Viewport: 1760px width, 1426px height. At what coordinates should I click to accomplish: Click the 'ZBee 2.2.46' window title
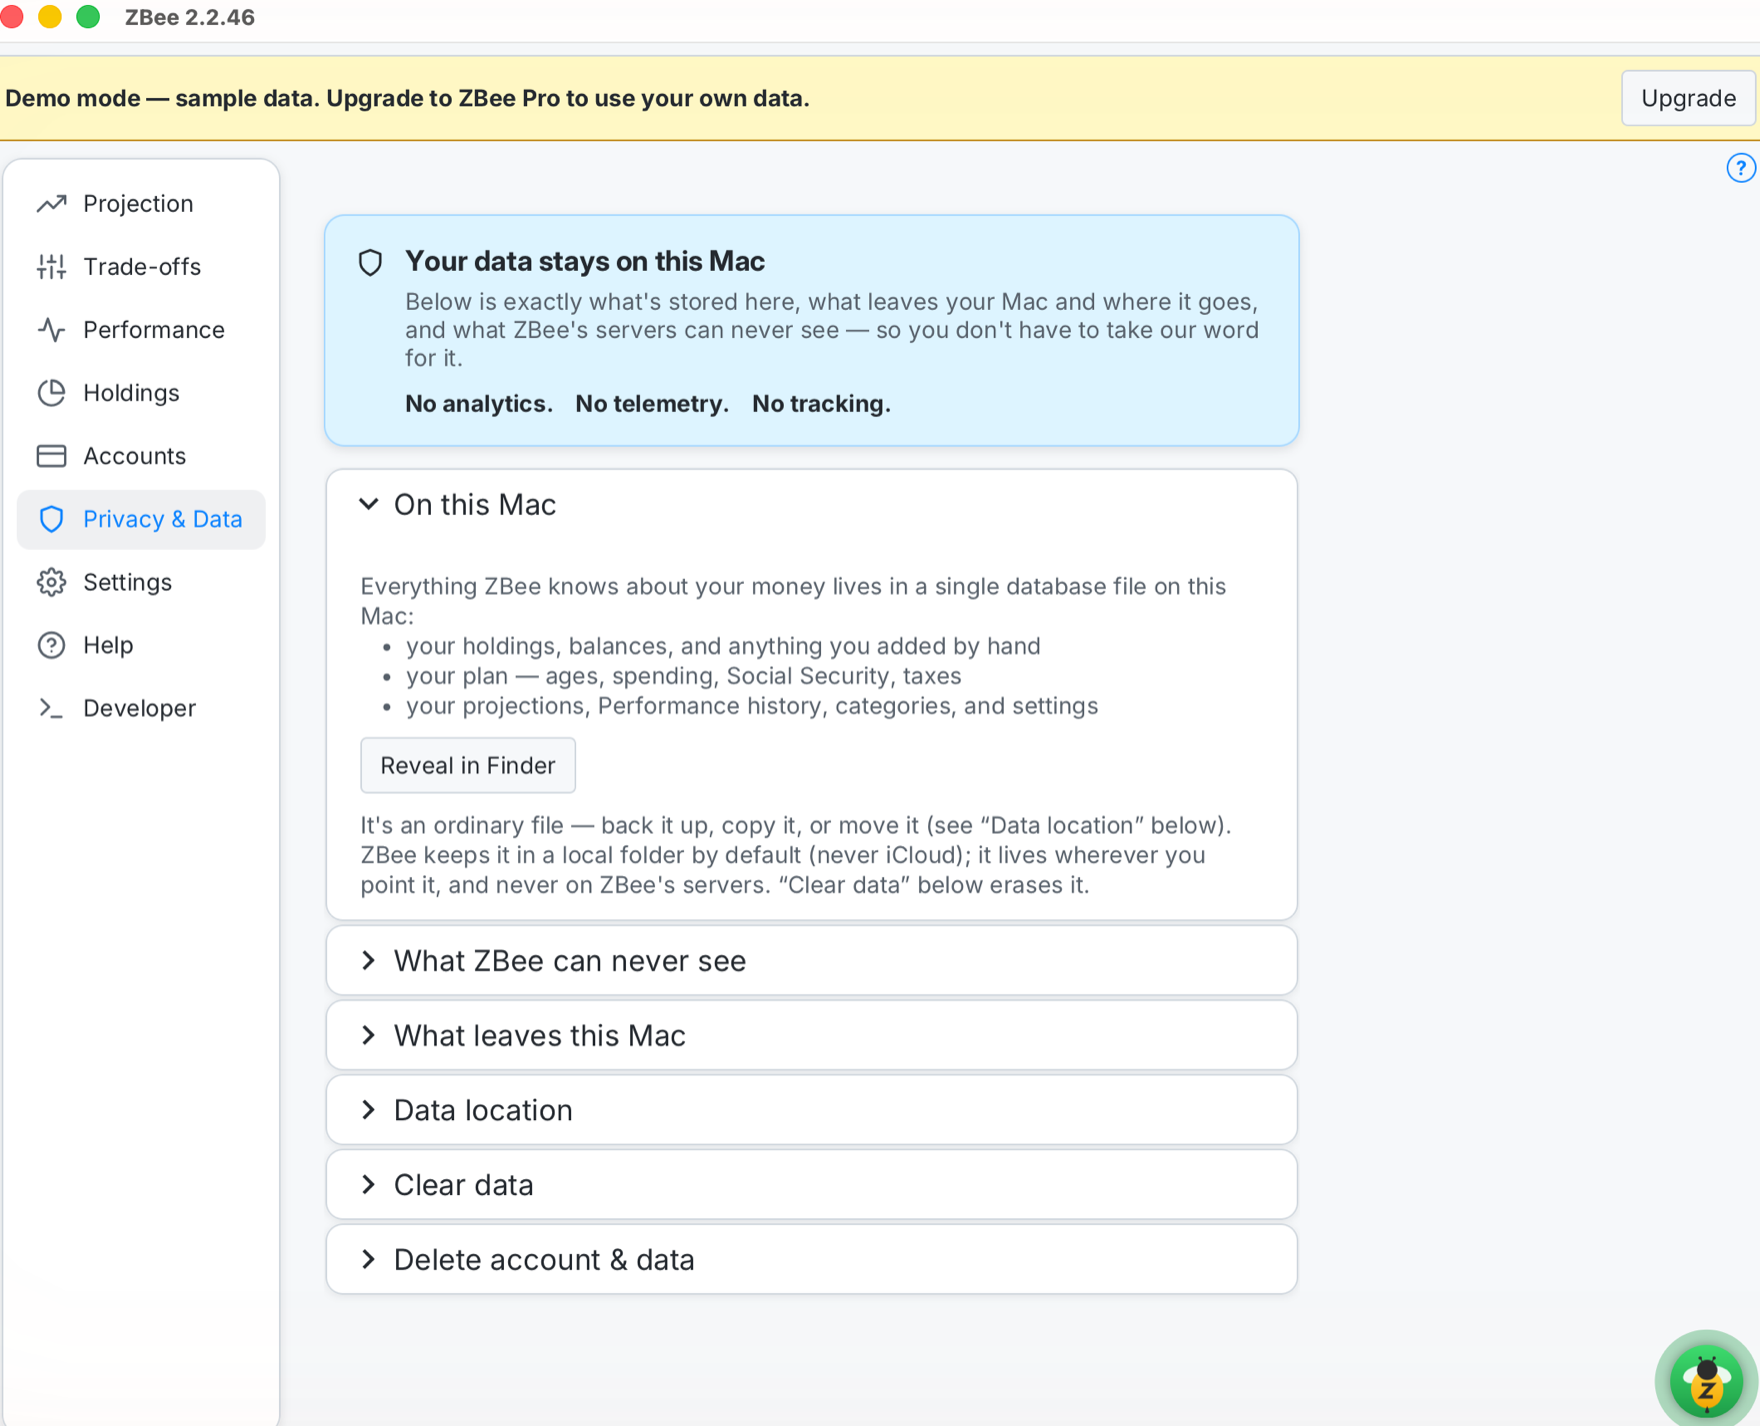tap(190, 17)
